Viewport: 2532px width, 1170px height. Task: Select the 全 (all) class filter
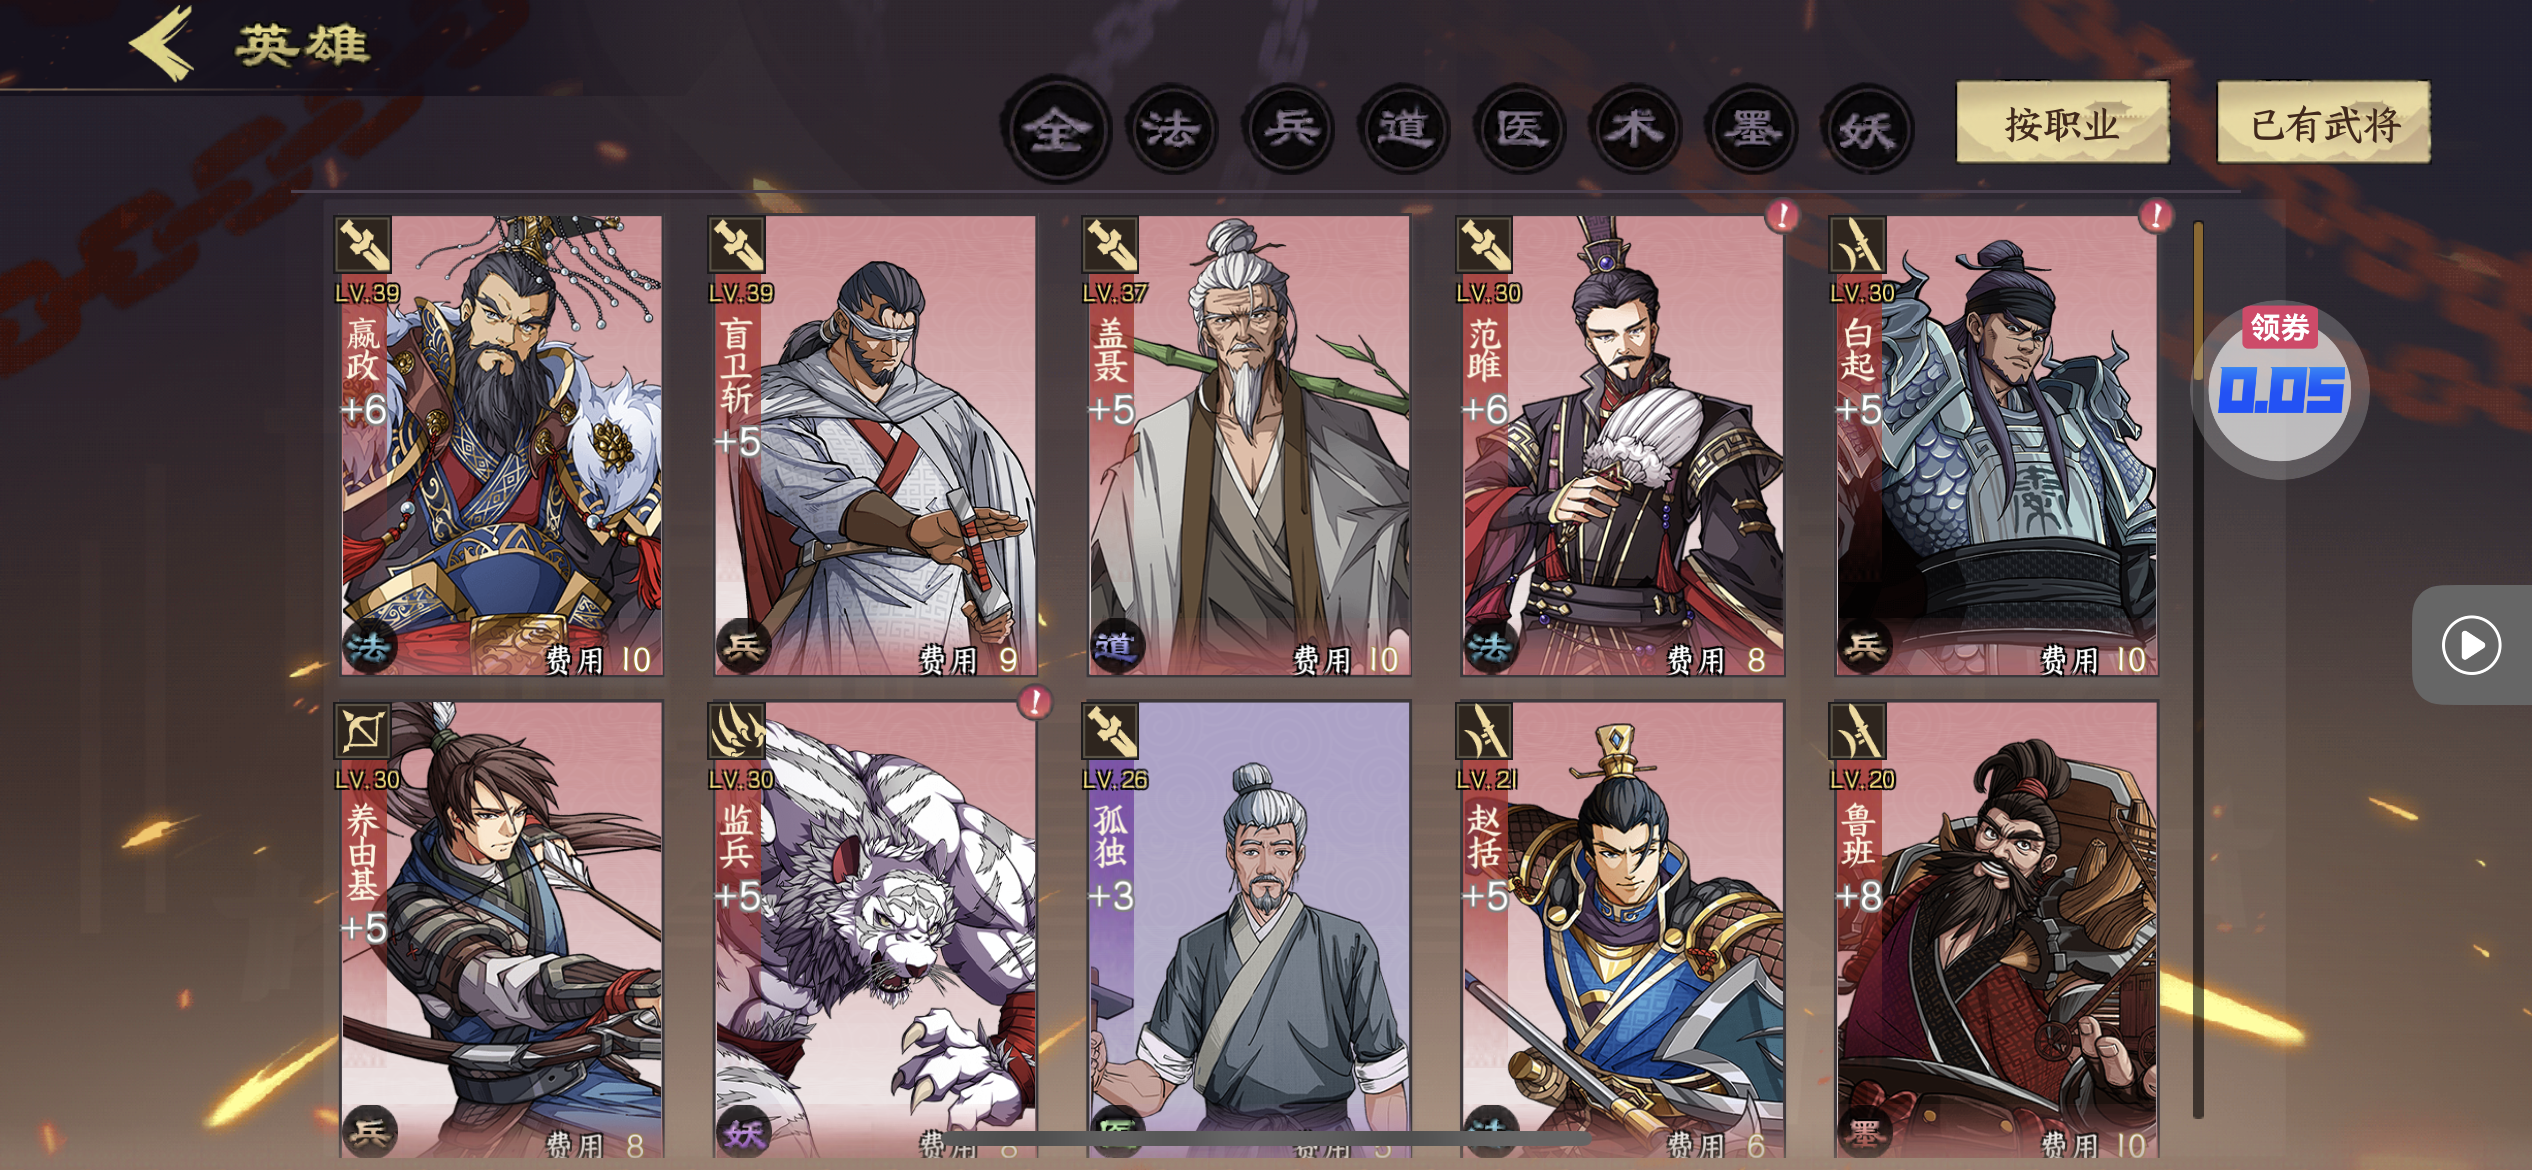pos(1057,129)
